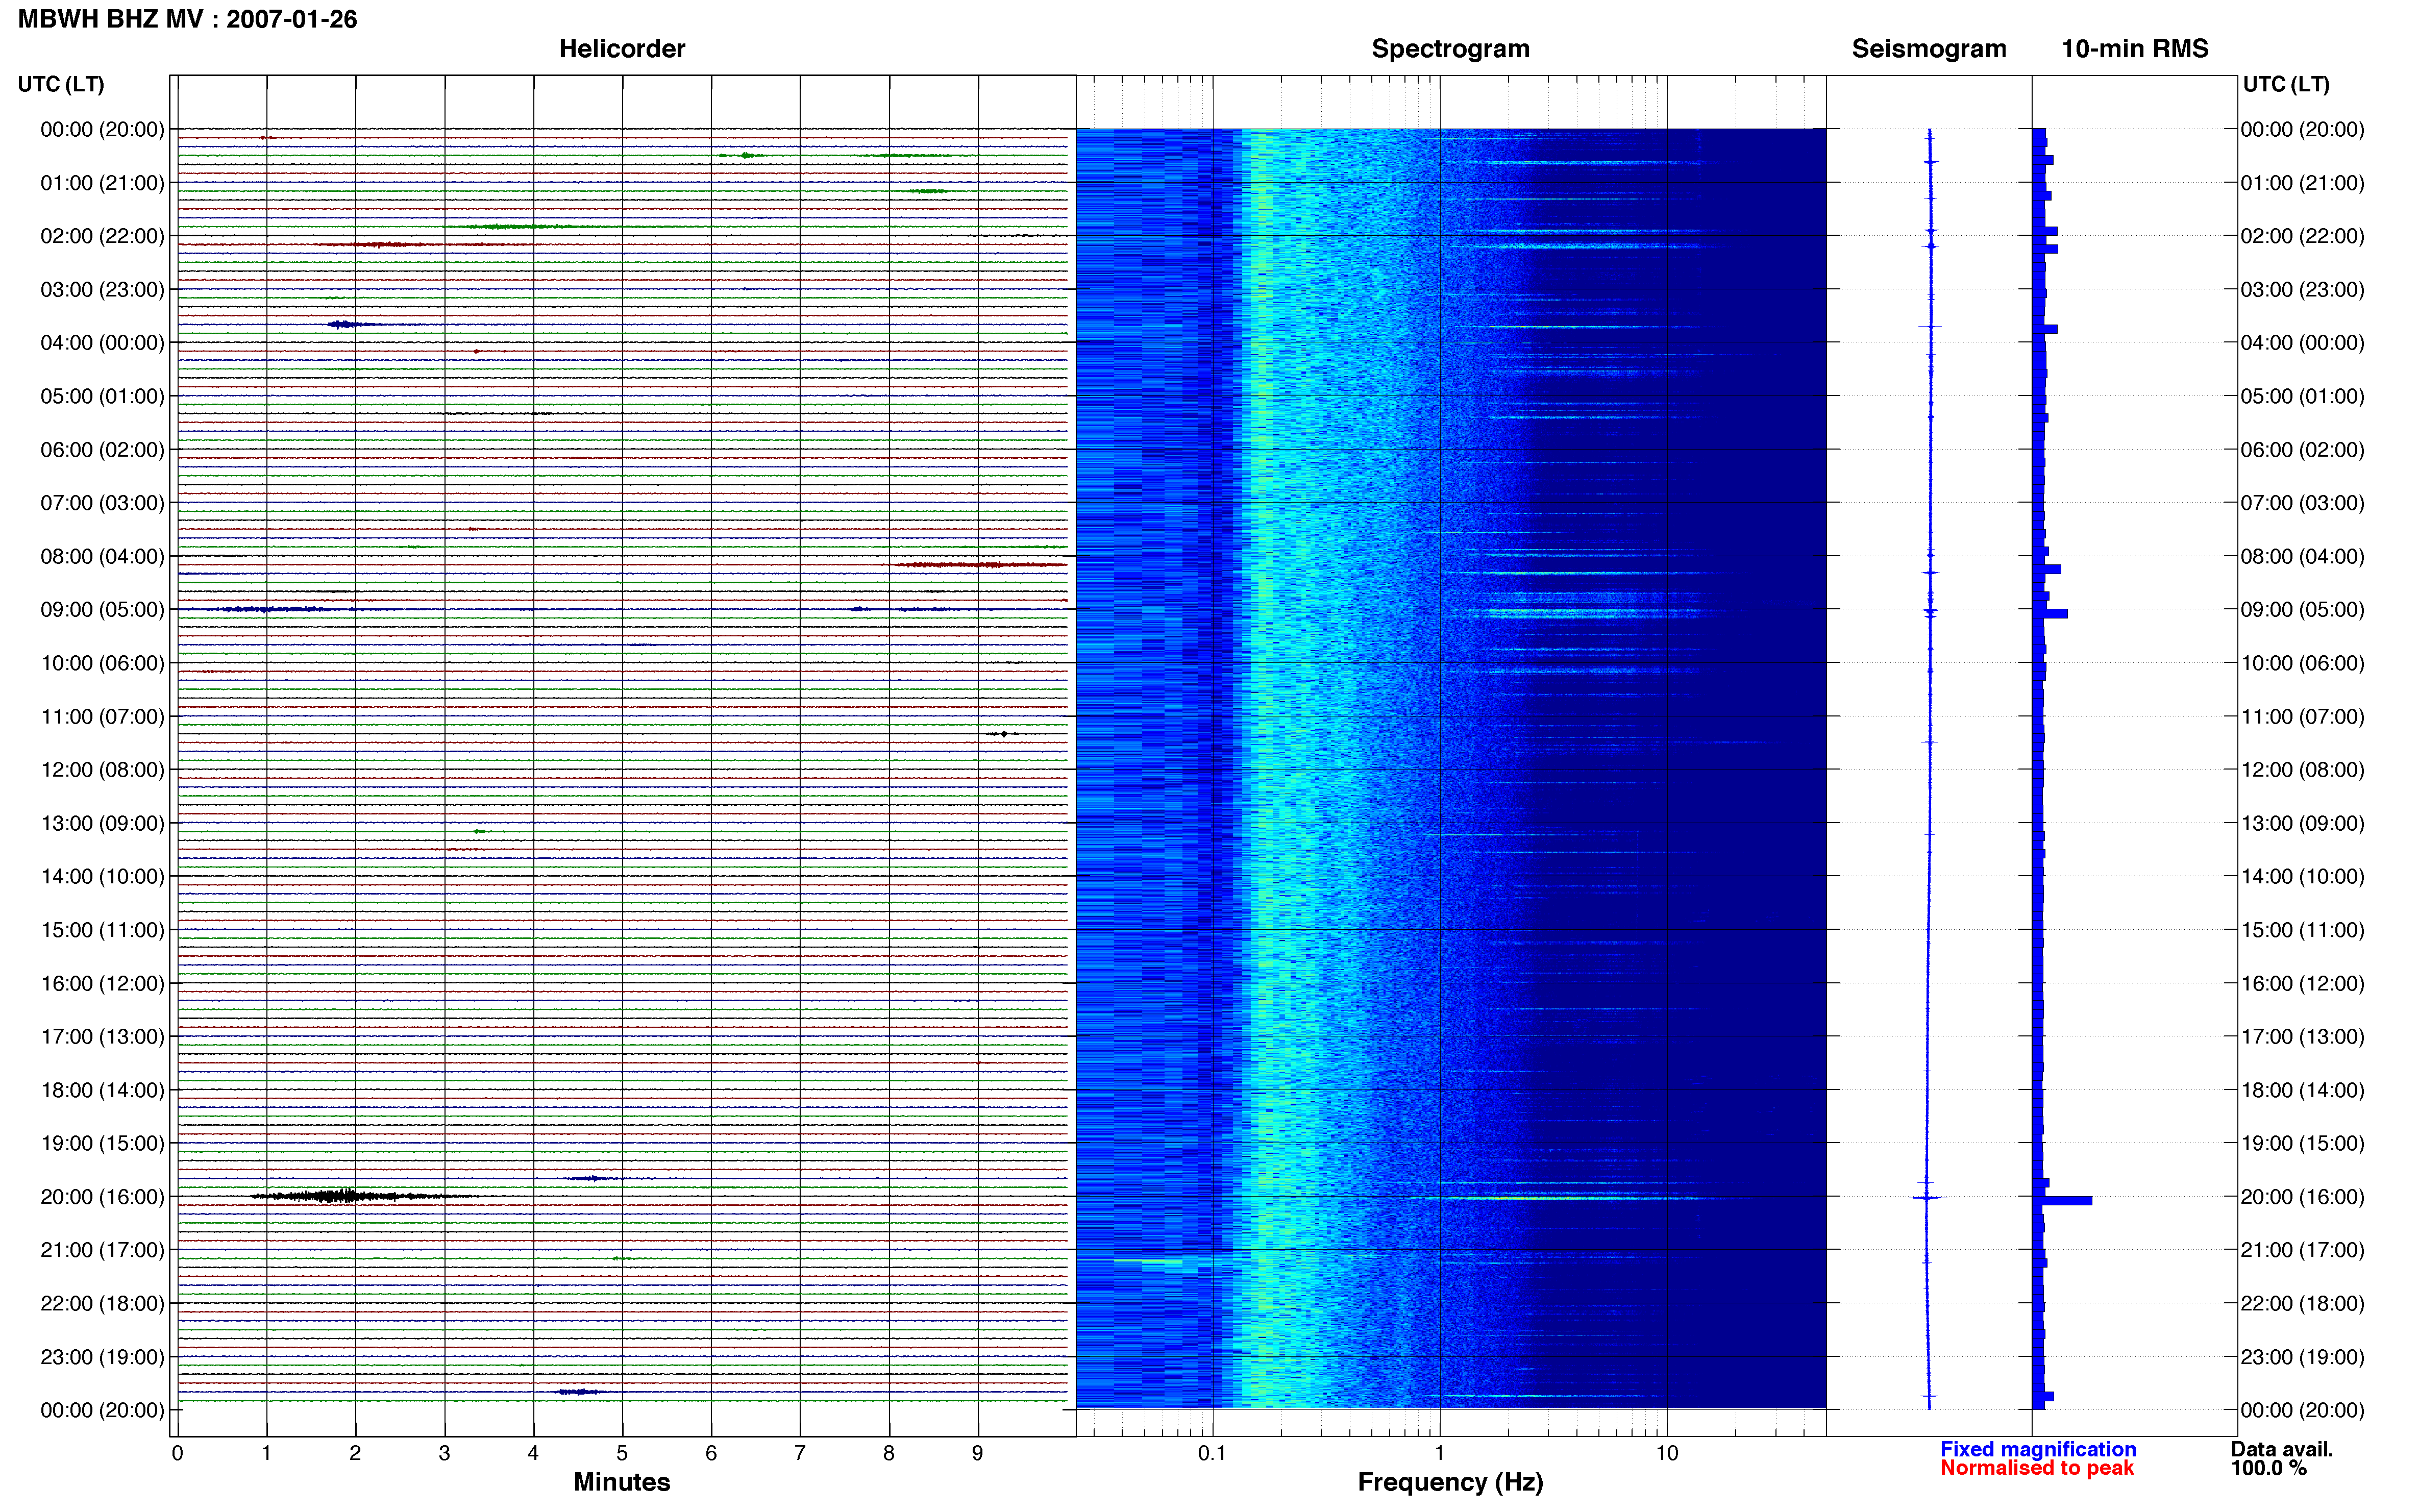The width and height of the screenshot is (2419, 1512).
Task: Click the left '13:00 (09:00)' time label
Action: tap(102, 823)
